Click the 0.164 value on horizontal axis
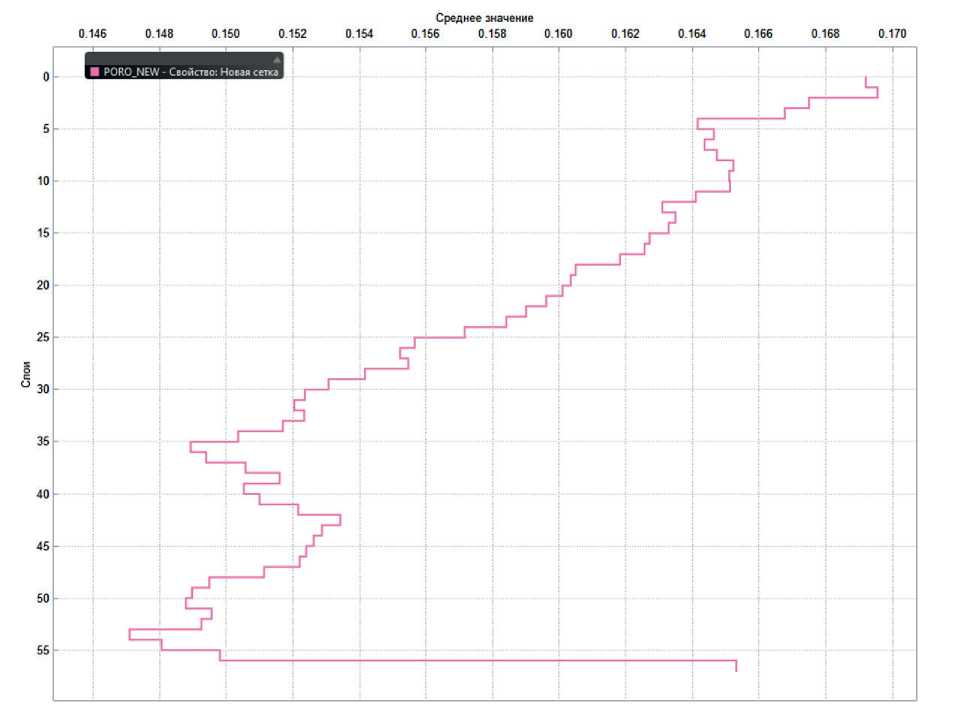954x713 pixels. tap(692, 33)
